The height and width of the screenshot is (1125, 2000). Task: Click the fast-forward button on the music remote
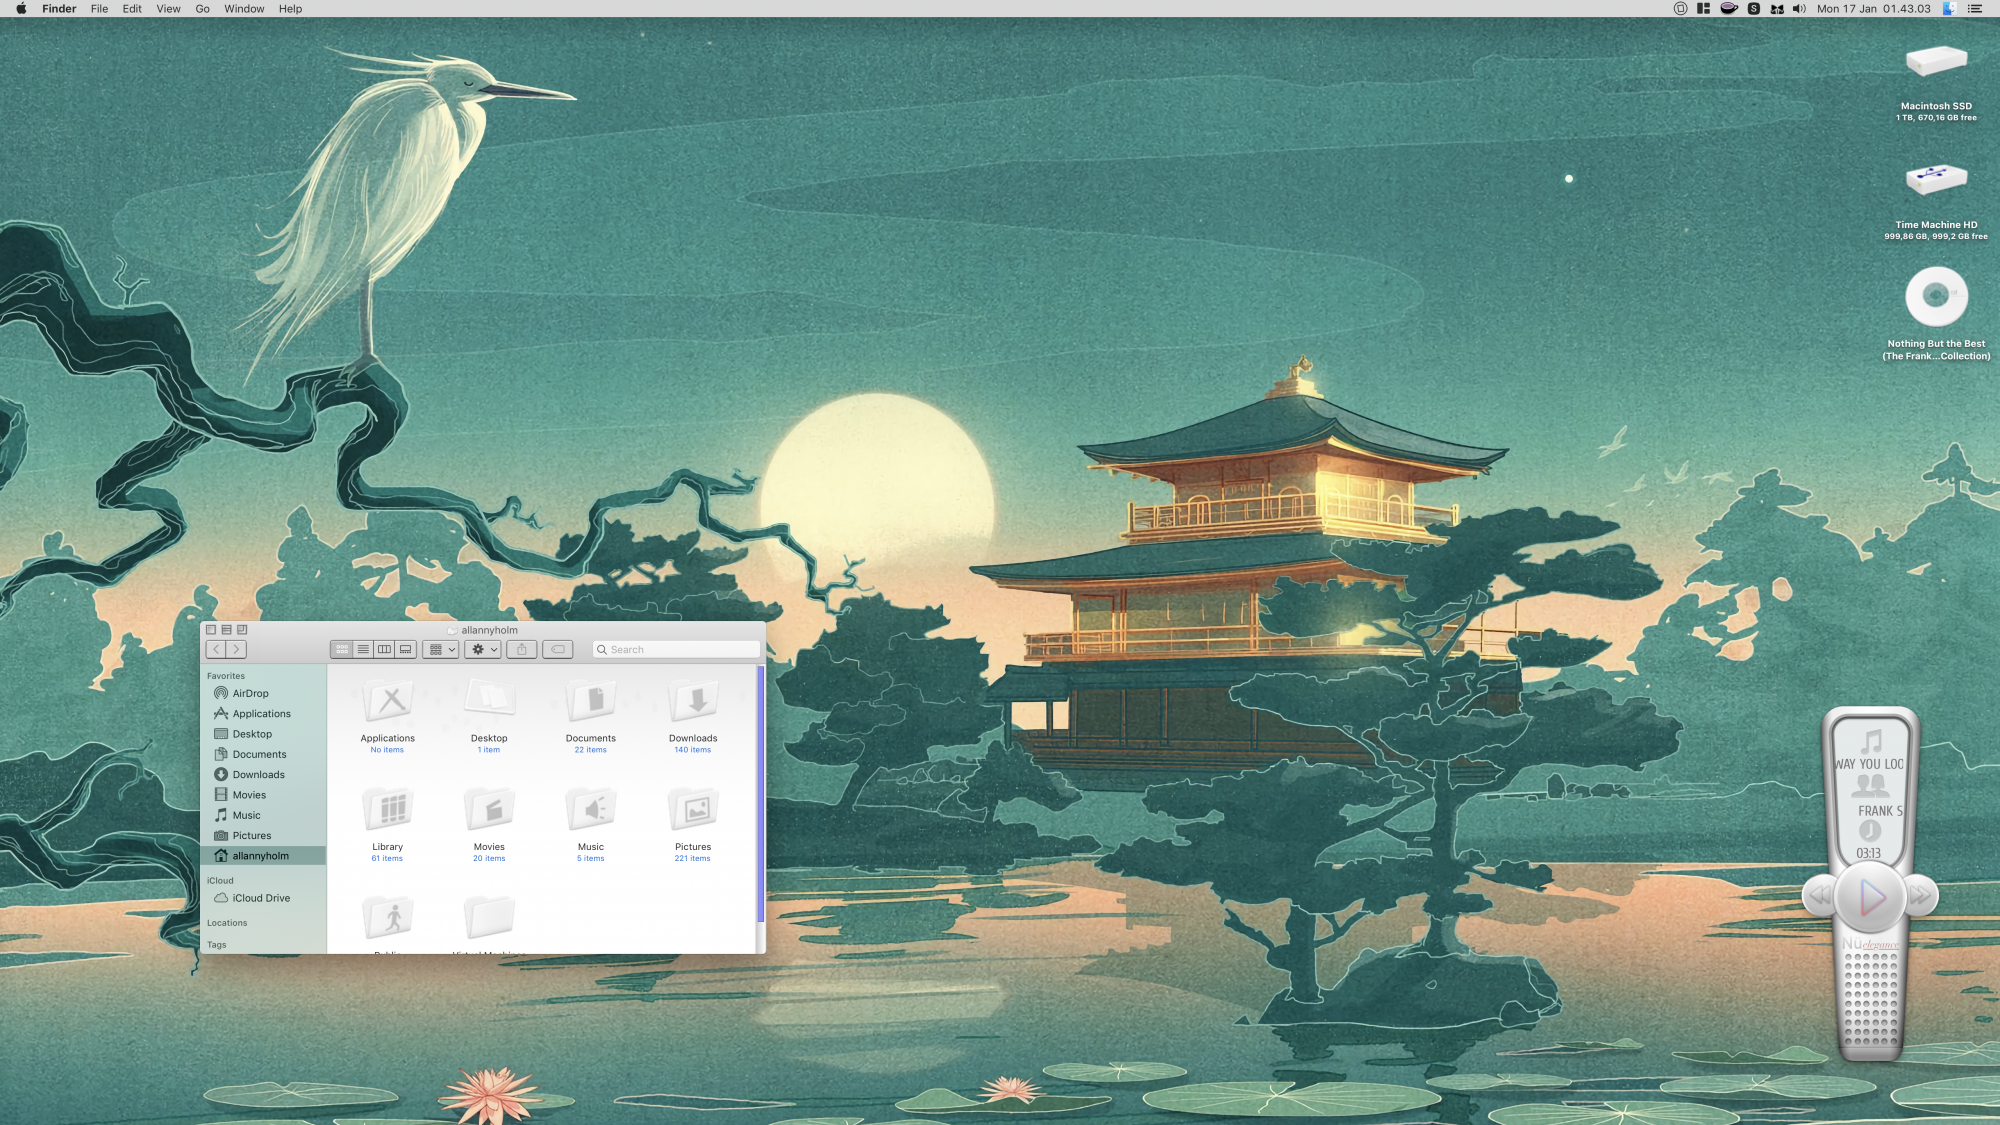pos(1920,895)
